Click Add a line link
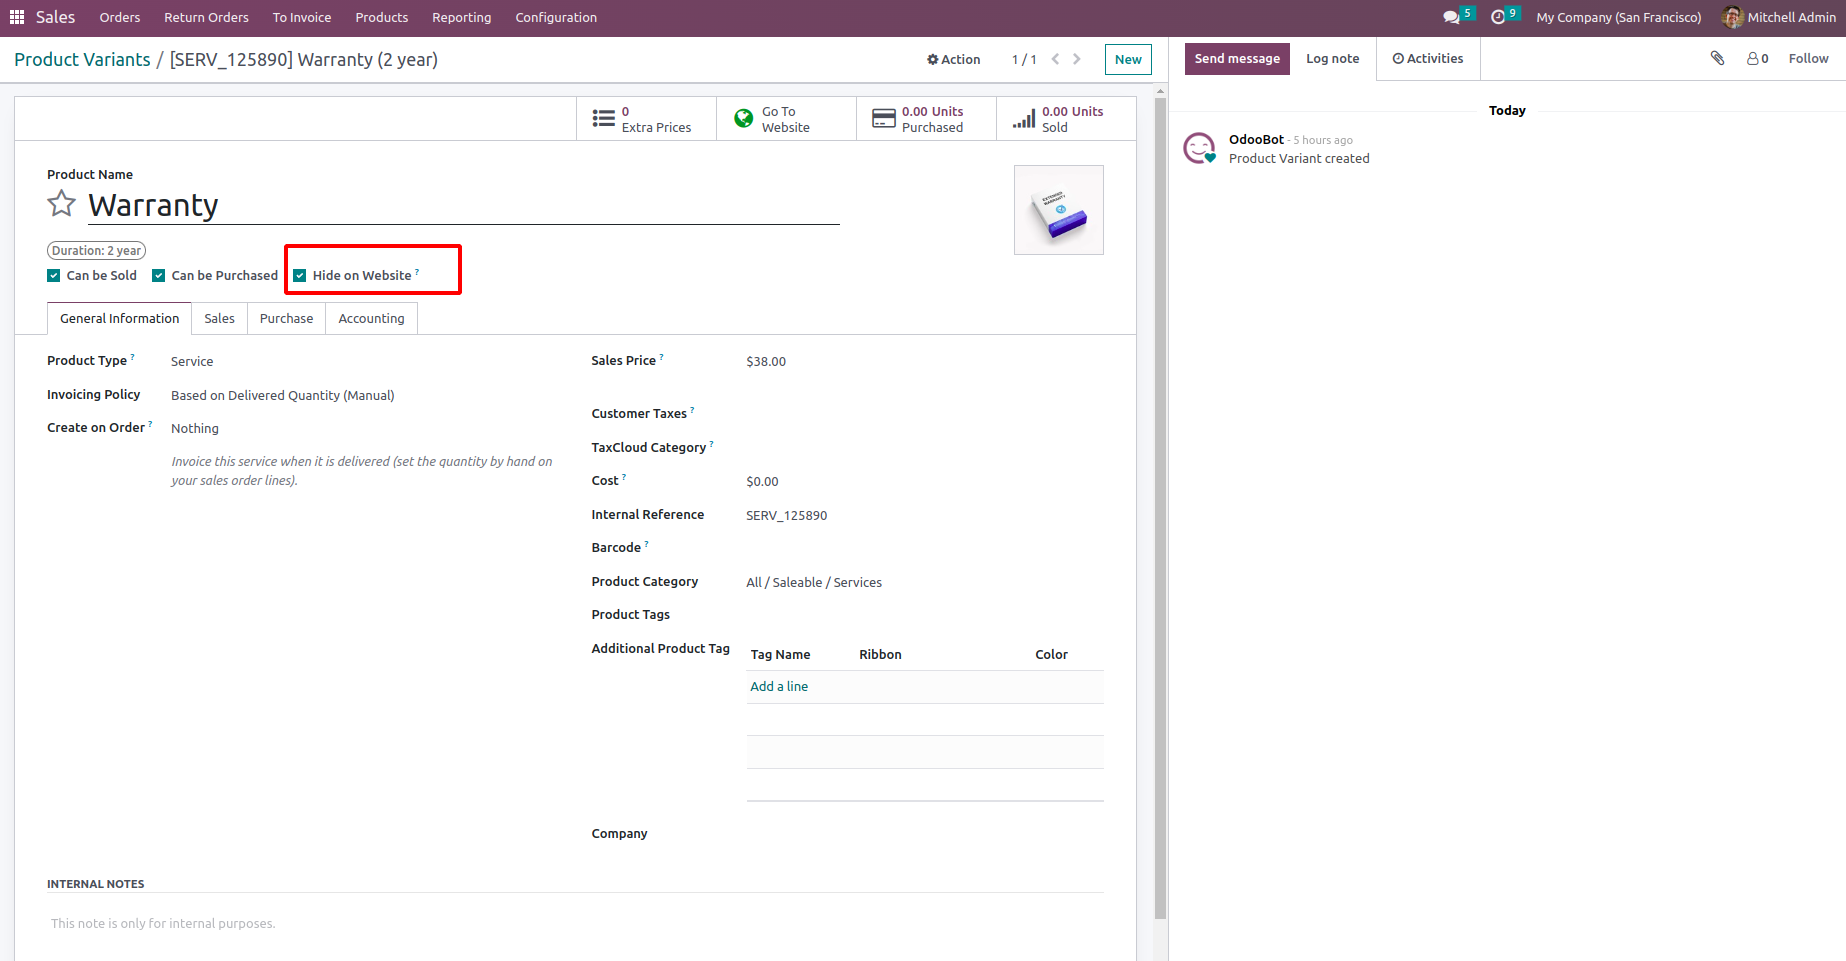Screen dimensions: 1846x961 tap(779, 686)
